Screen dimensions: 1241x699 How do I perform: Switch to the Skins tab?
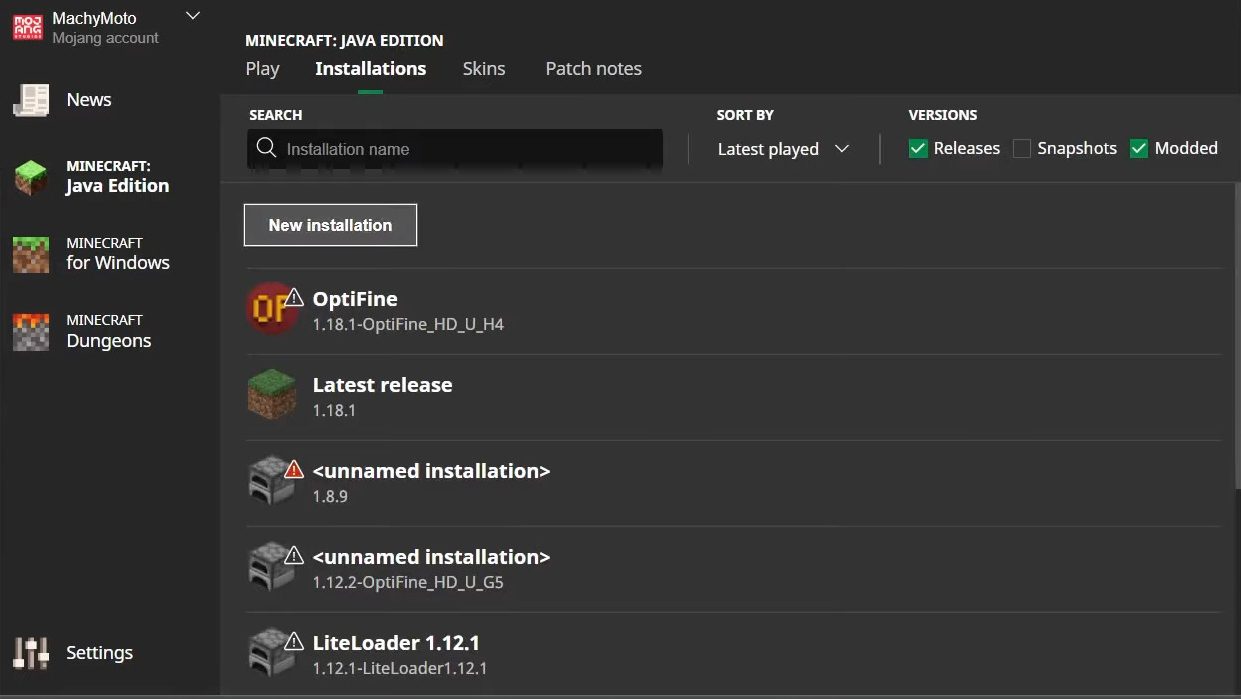click(484, 69)
